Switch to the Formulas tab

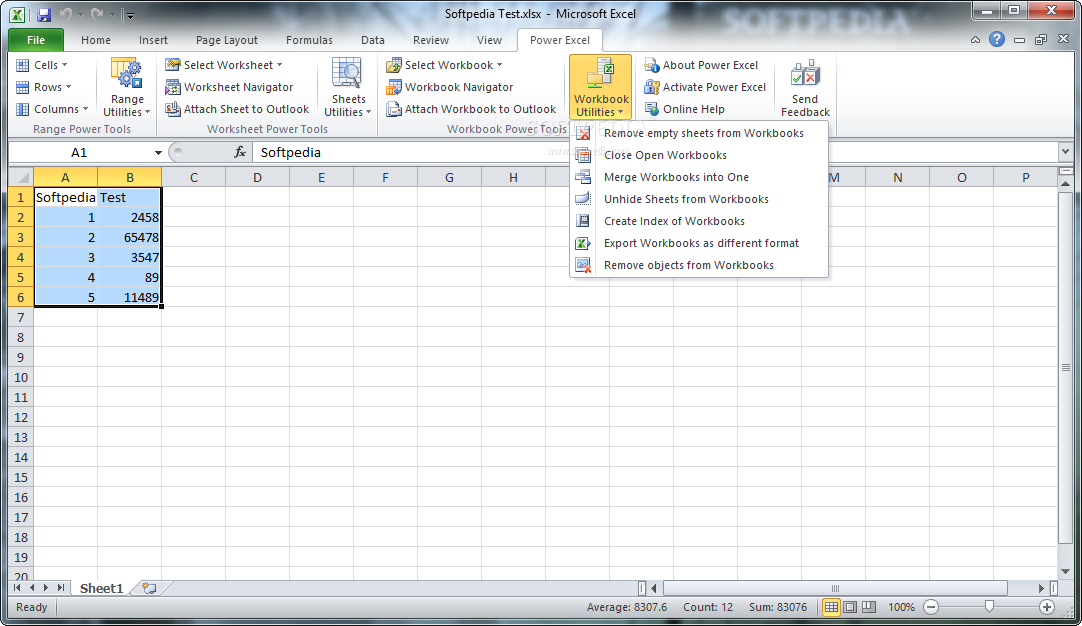pyautogui.click(x=309, y=40)
